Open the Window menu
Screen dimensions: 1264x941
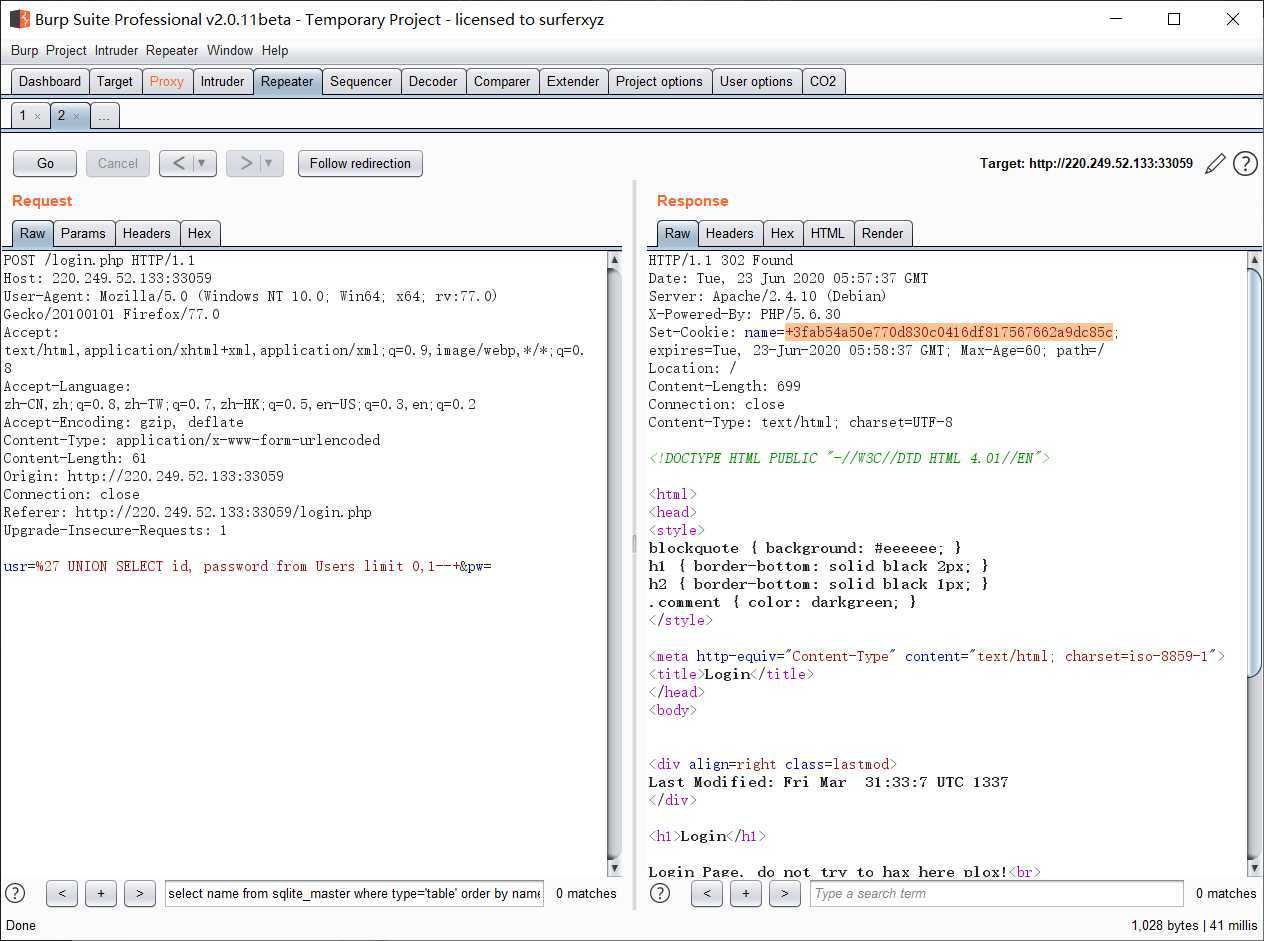pyautogui.click(x=230, y=50)
